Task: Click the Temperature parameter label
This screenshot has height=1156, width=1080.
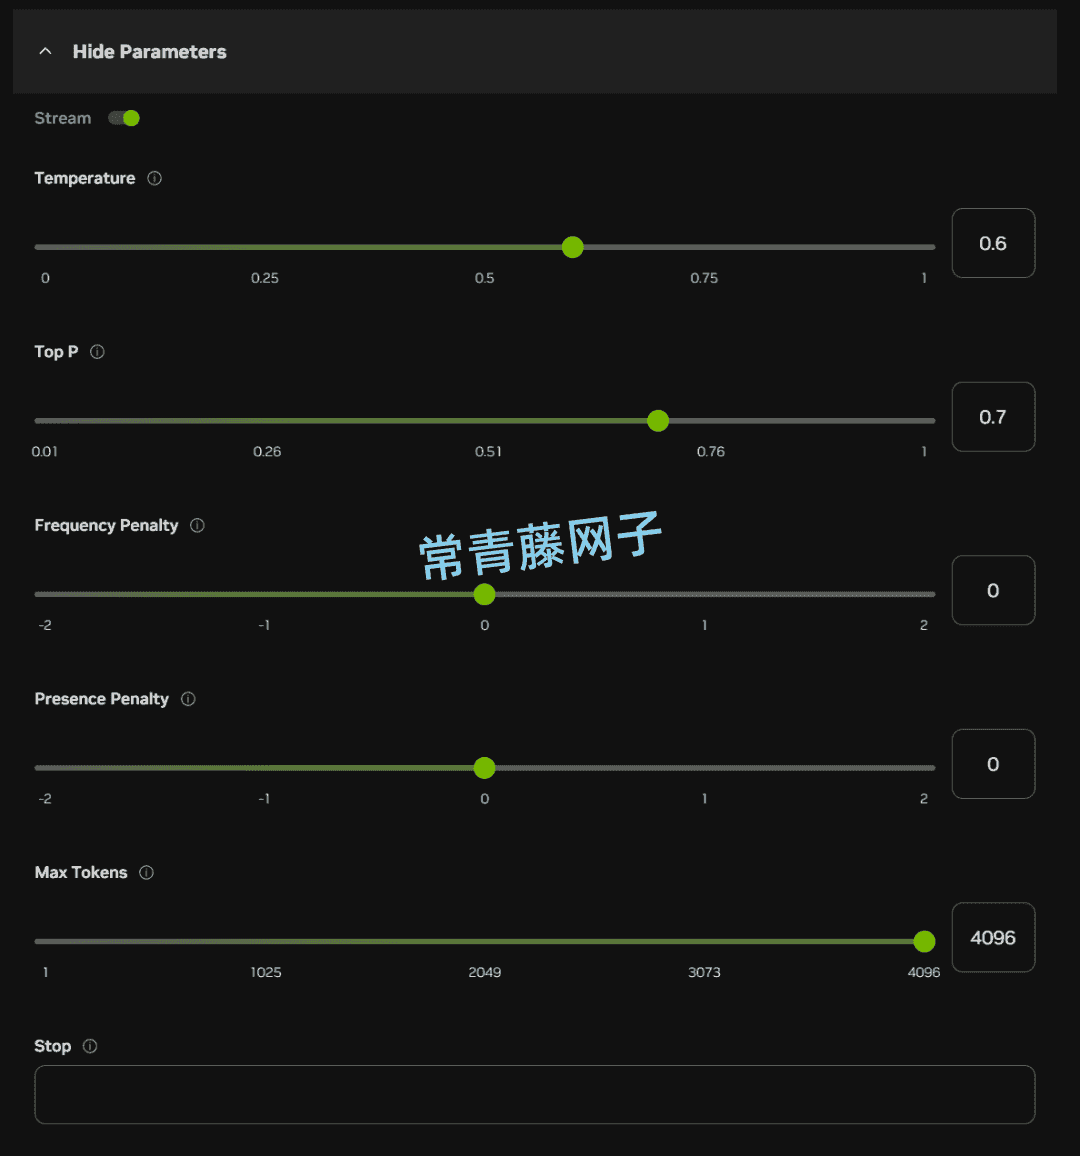Action: [85, 178]
